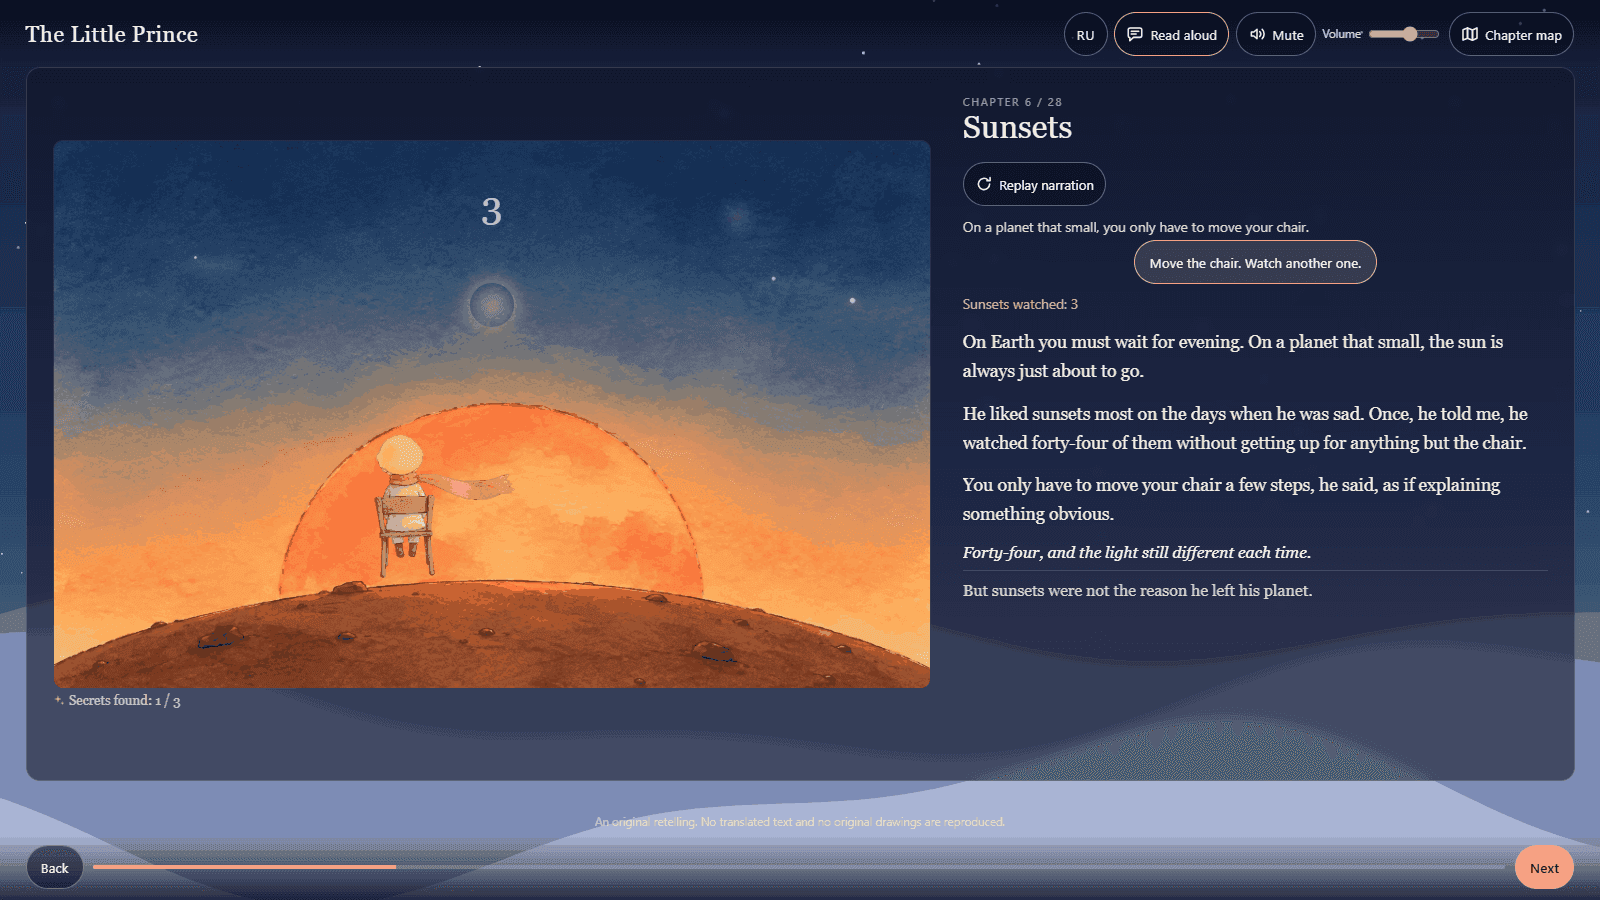Adjust the Volume slider handle

click(x=1410, y=34)
